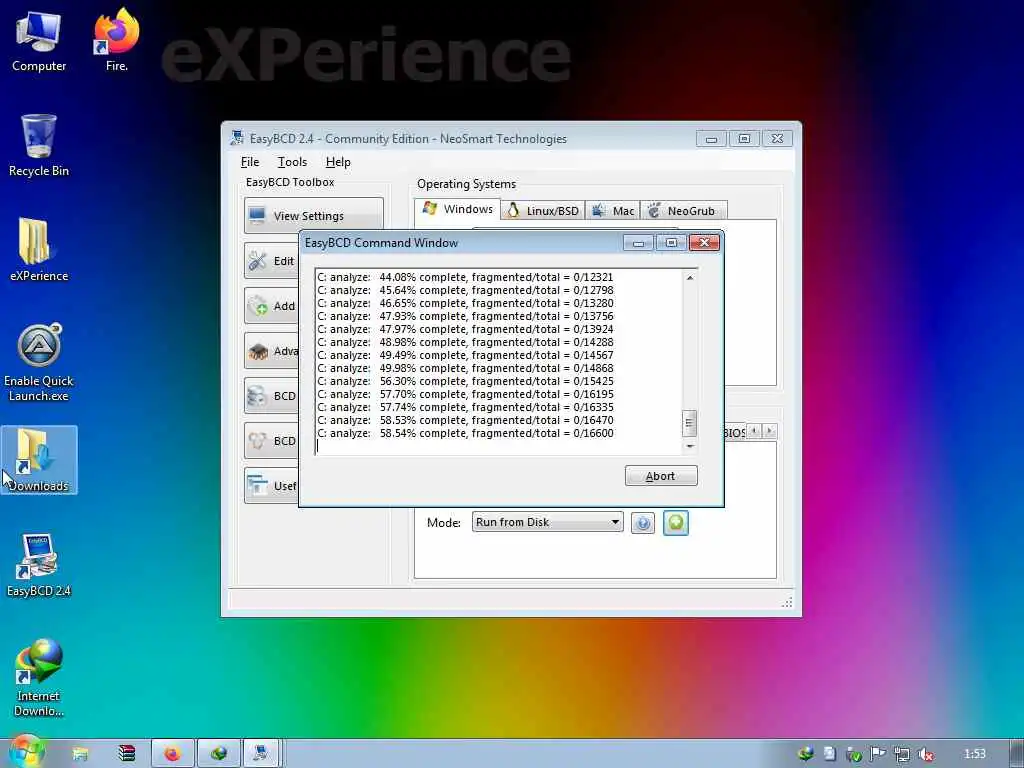Switch to Internet Download Manager taskbar button
This screenshot has width=1024, height=768.
click(x=218, y=754)
